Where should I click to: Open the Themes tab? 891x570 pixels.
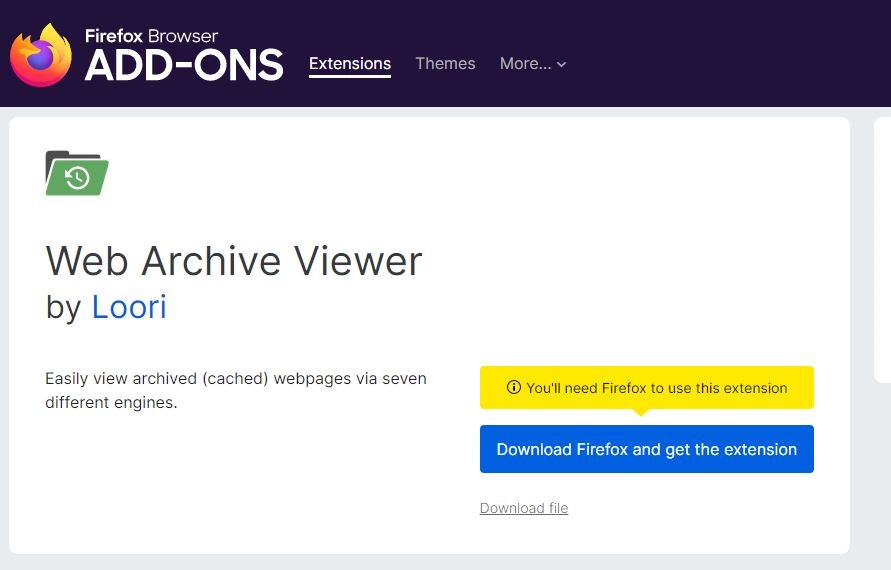pyautogui.click(x=445, y=63)
